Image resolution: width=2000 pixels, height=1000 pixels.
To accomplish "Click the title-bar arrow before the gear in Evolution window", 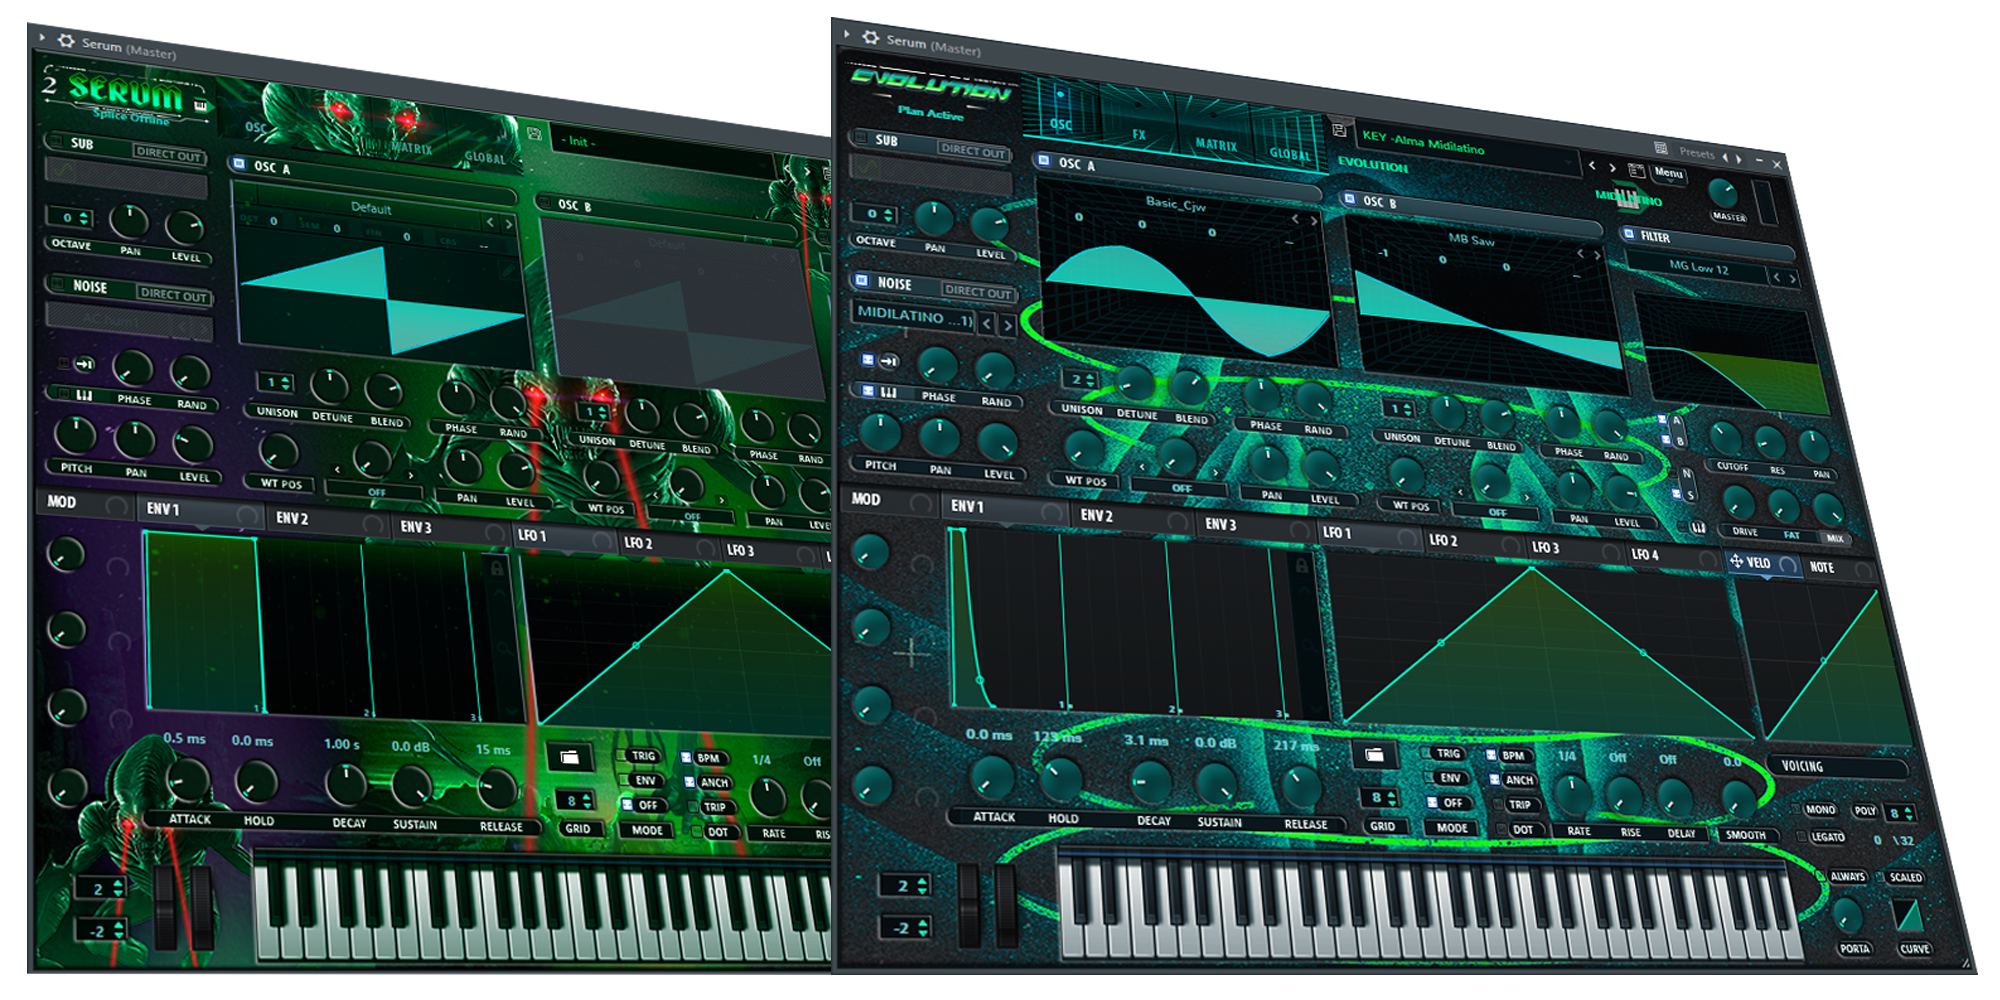I will [x=846, y=34].
